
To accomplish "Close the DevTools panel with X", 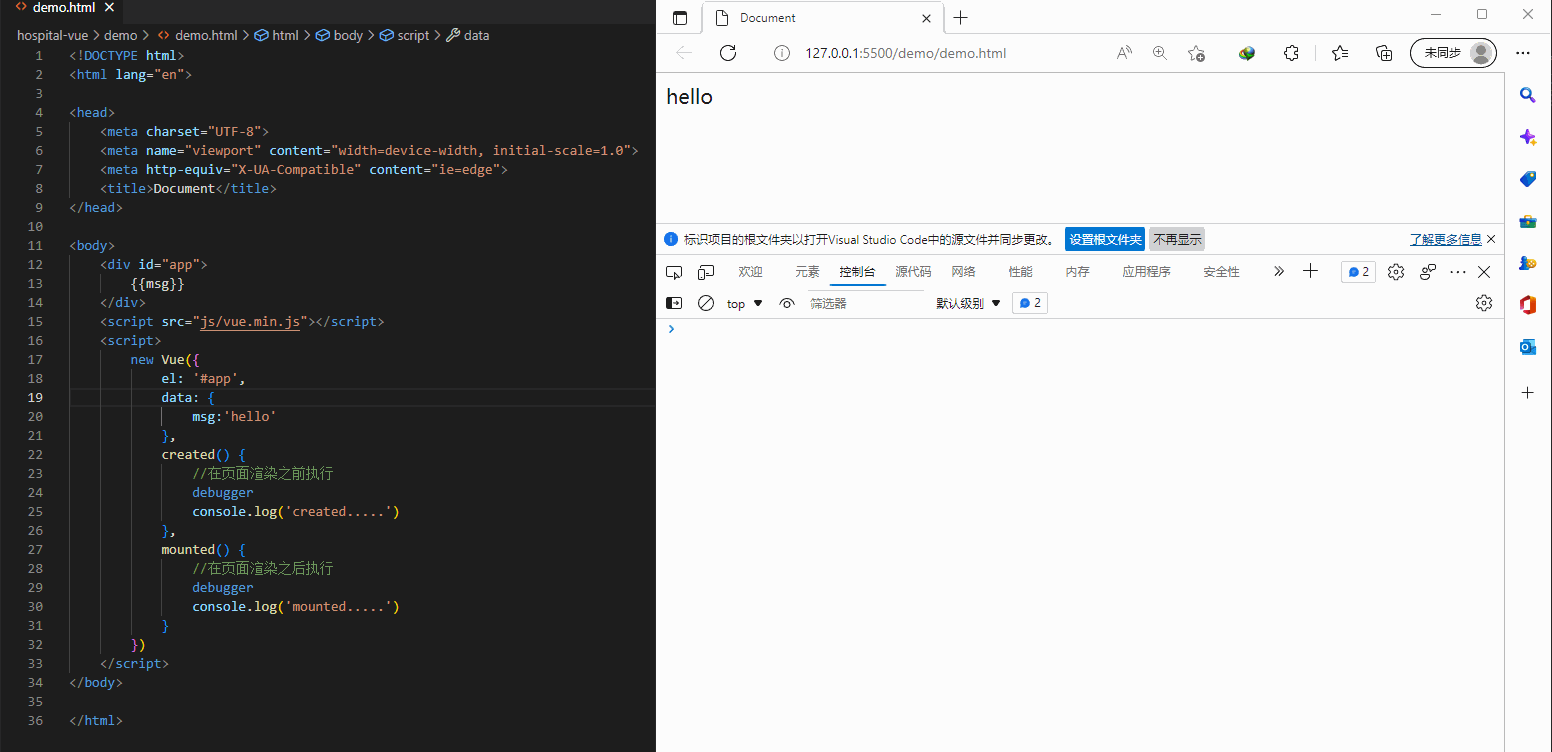I will [1484, 272].
